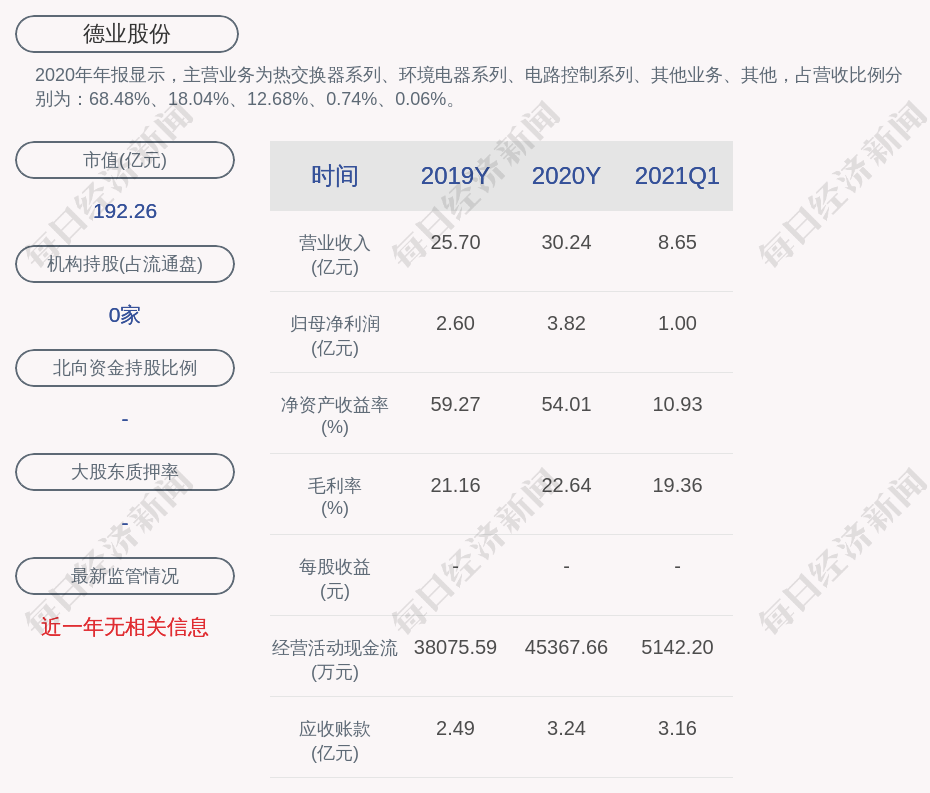Select the 2019Y column header
The width and height of the screenshot is (930, 793).
coord(455,176)
